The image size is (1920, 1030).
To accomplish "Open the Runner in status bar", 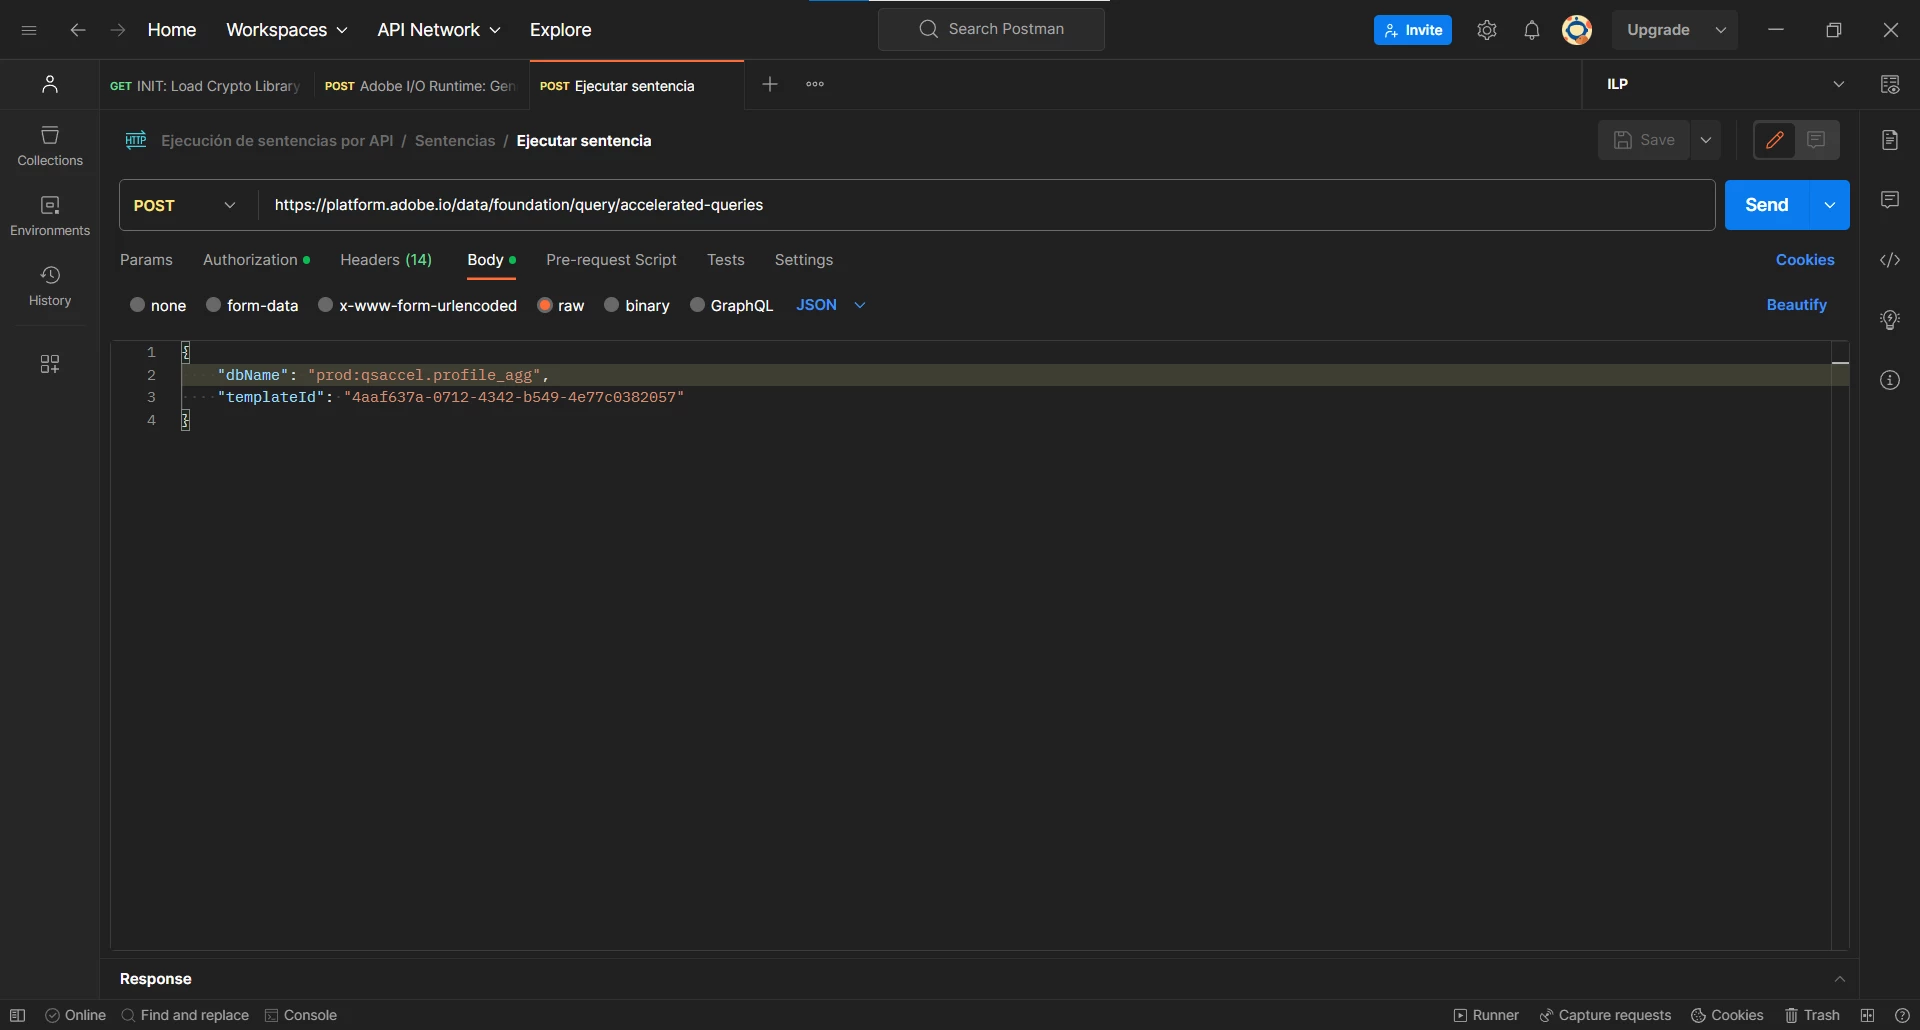I will click(x=1486, y=1015).
